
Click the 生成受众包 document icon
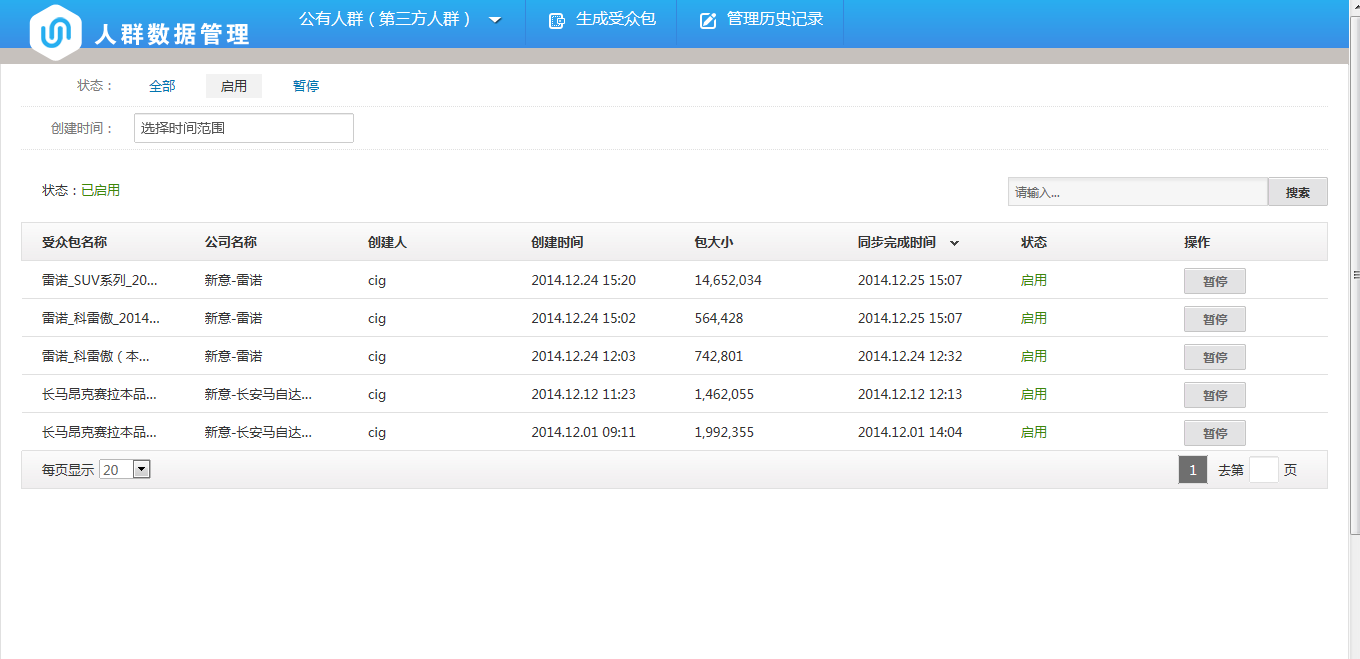coord(557,21)
